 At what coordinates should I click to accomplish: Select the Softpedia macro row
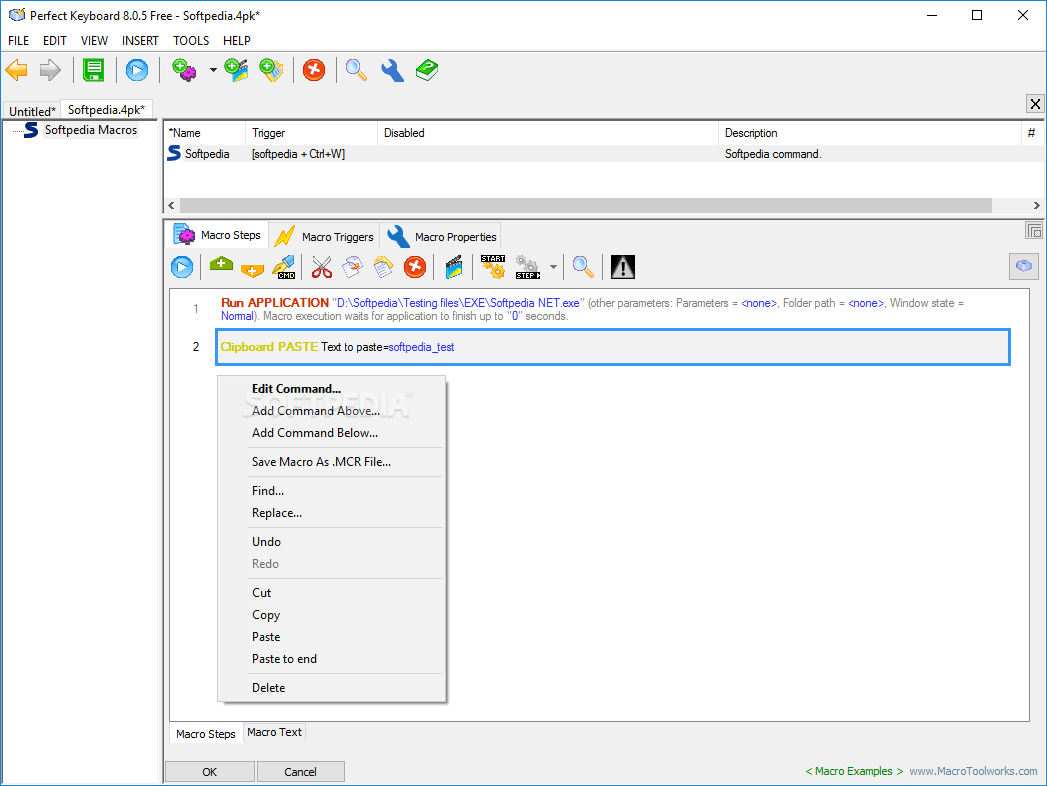(x=604, y=154)
